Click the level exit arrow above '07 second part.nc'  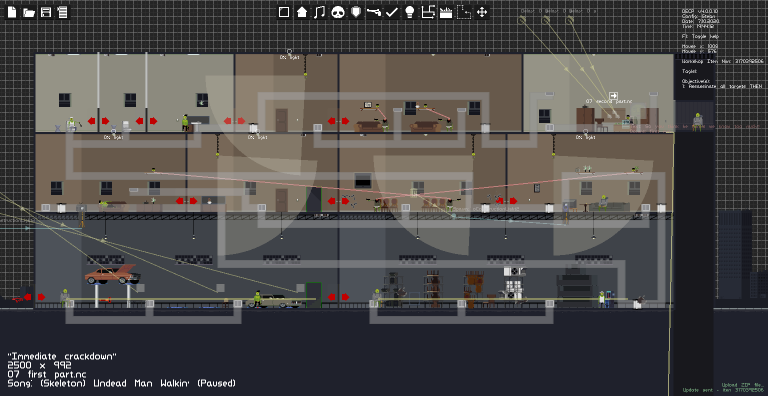[x=613, y=96]
